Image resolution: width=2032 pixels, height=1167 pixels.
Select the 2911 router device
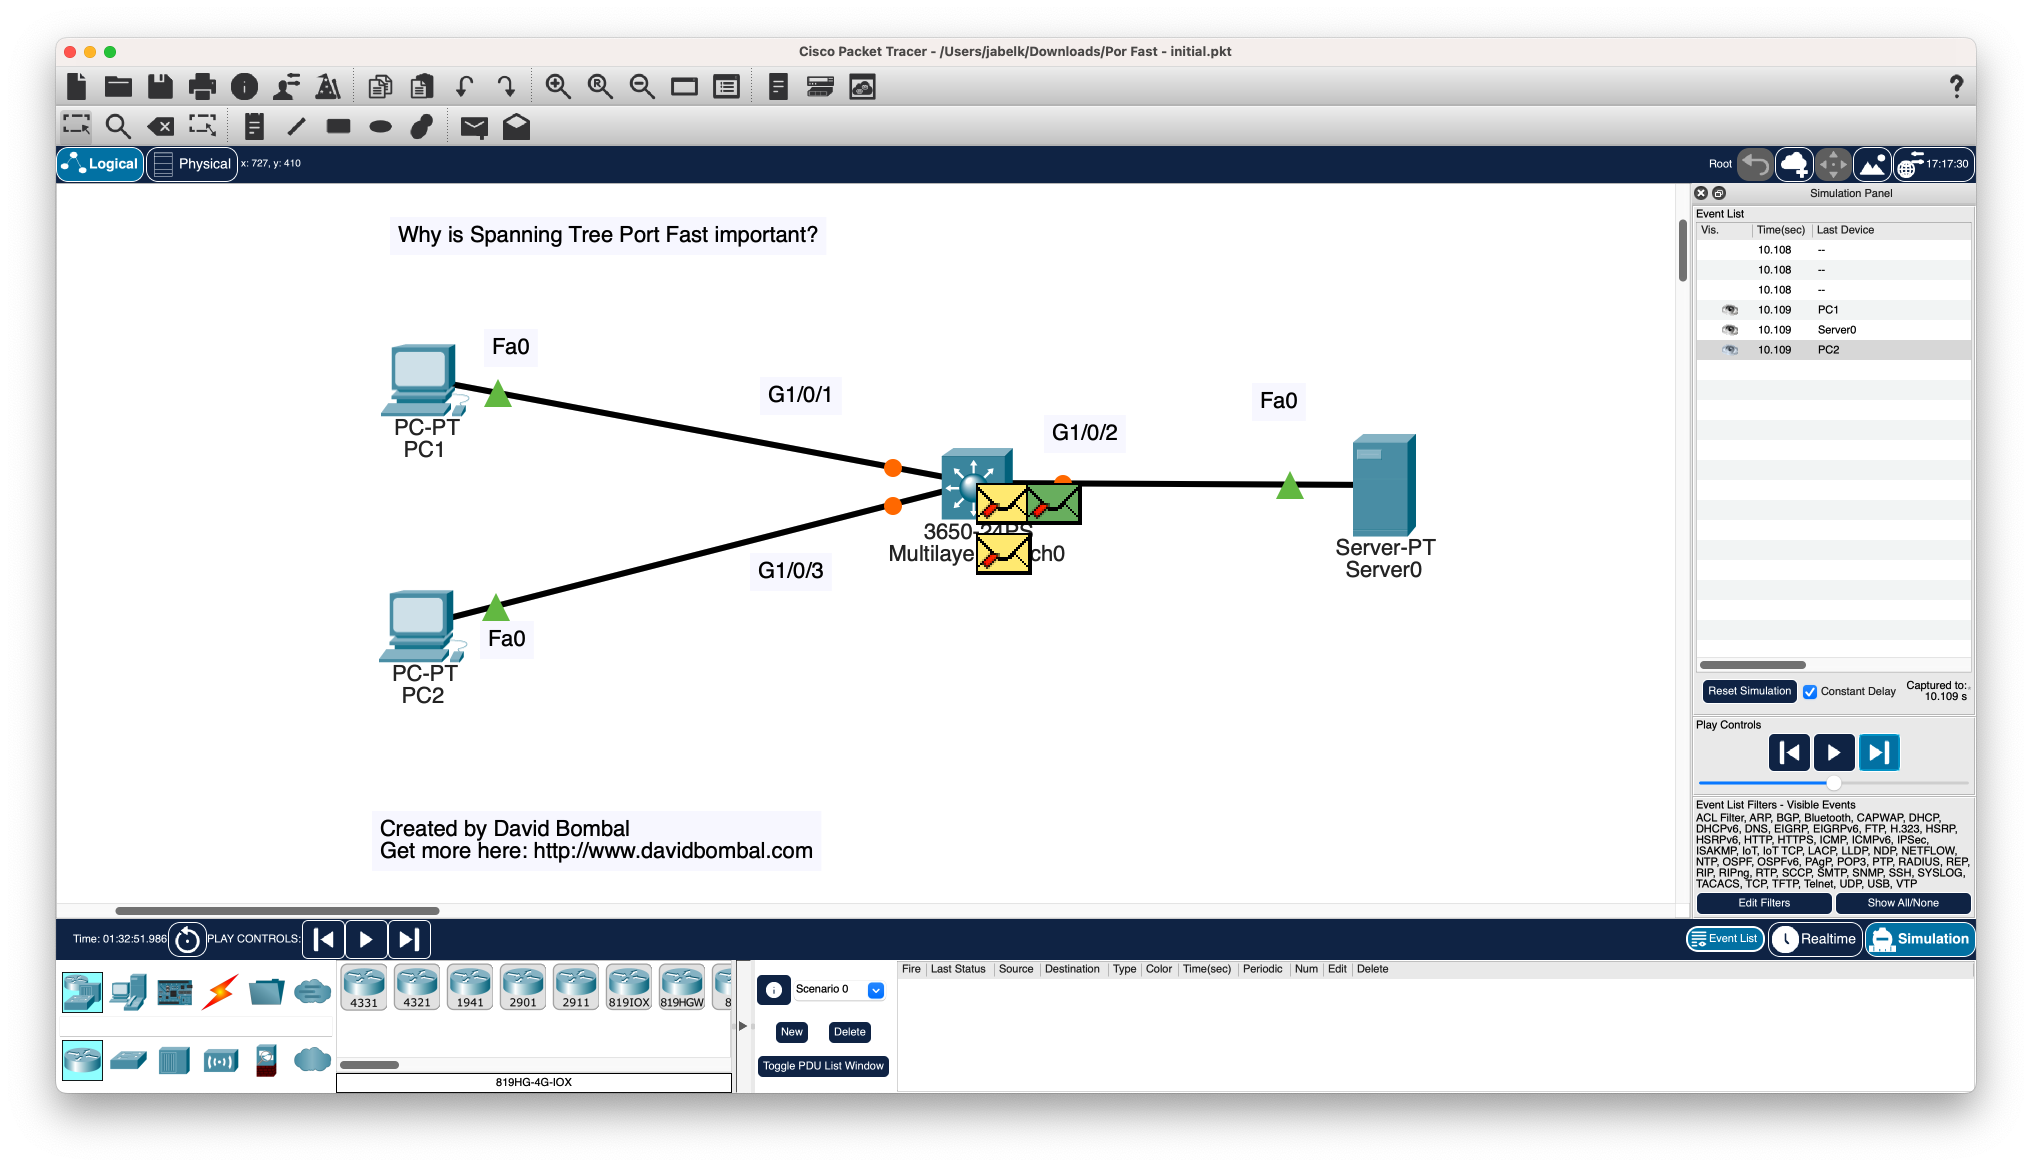tap(576, 988)
